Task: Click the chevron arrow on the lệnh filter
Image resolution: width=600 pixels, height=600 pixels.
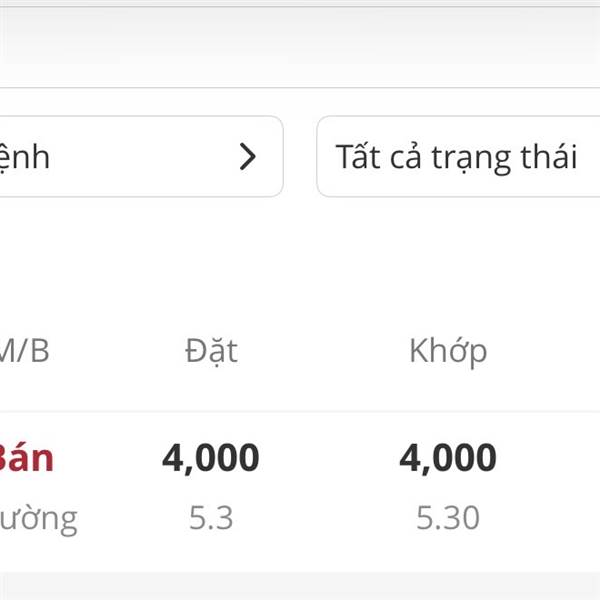Action: point(248,157)
